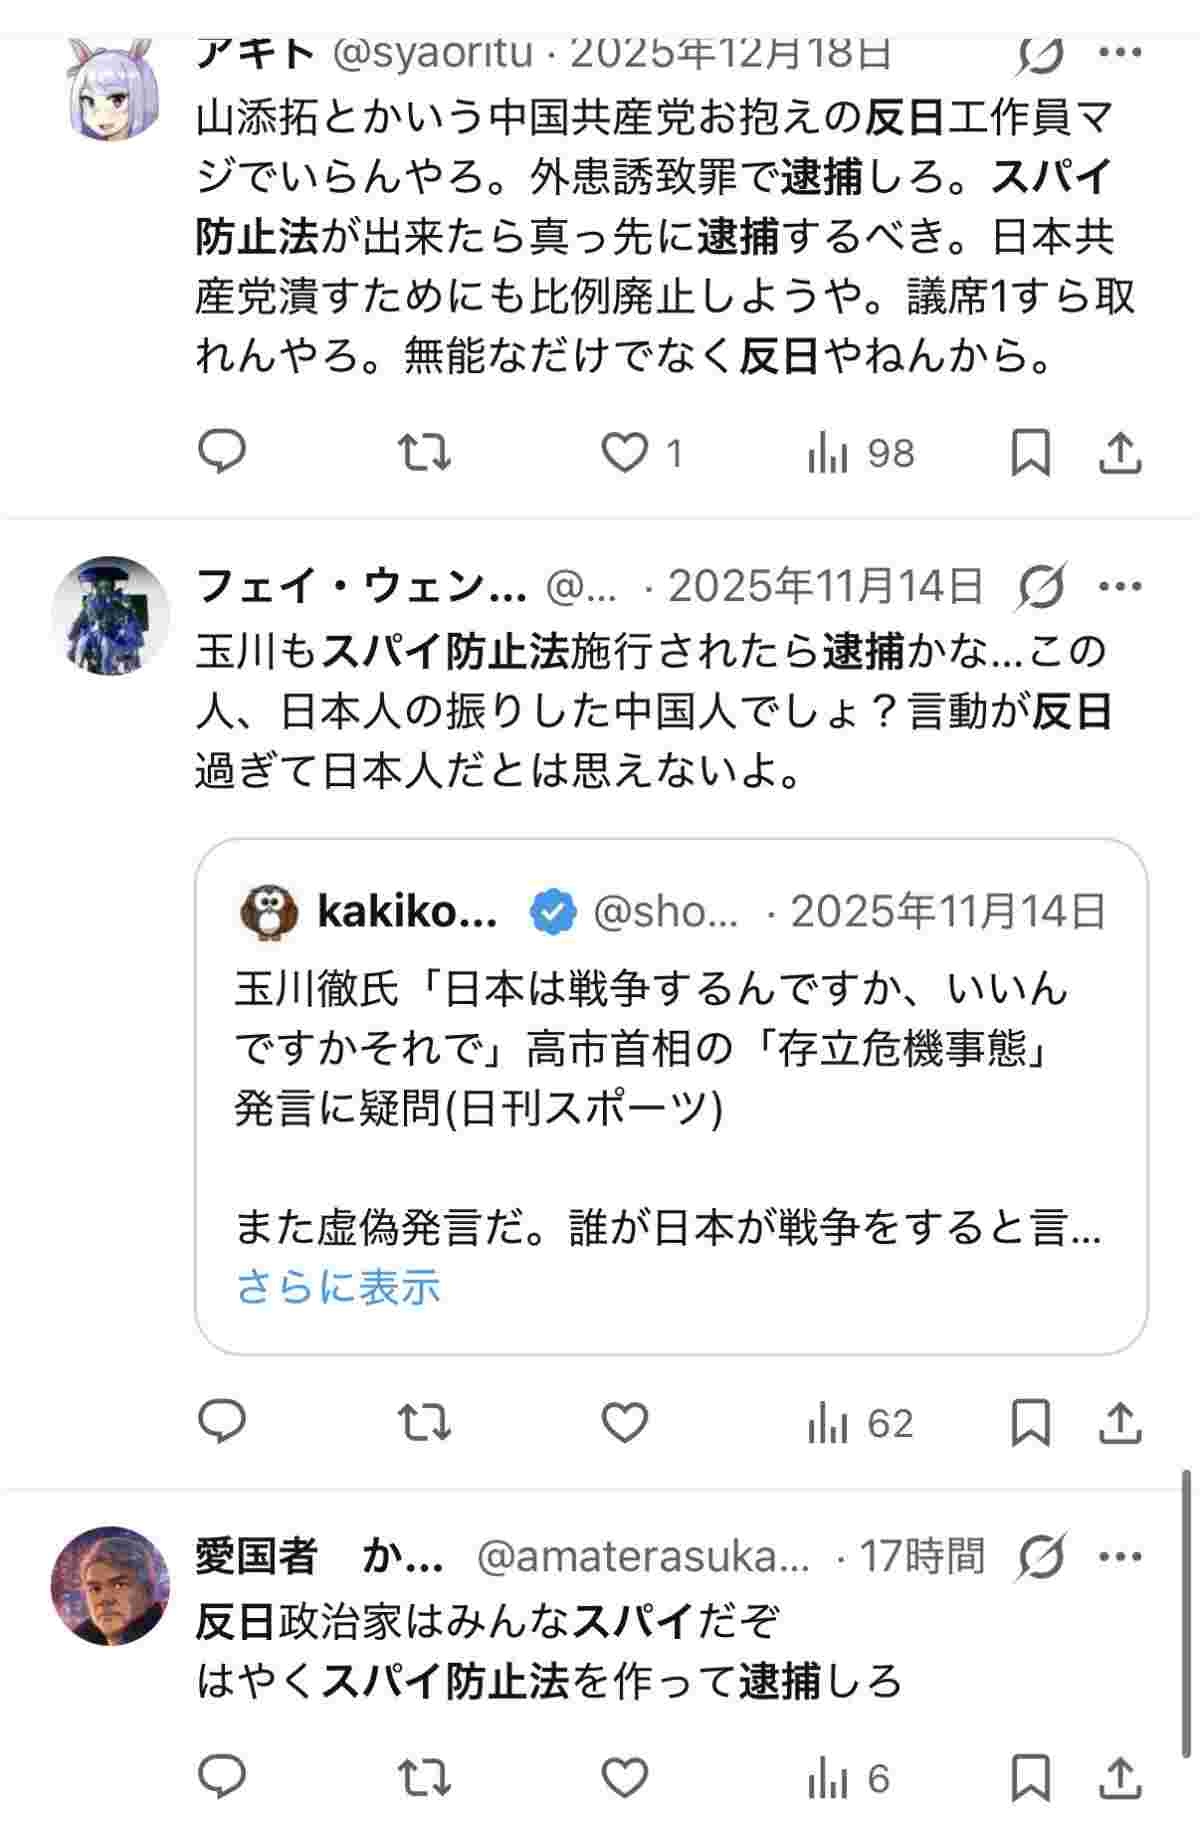Reply to the tweet with 62 views

[x=222, y=1423]
